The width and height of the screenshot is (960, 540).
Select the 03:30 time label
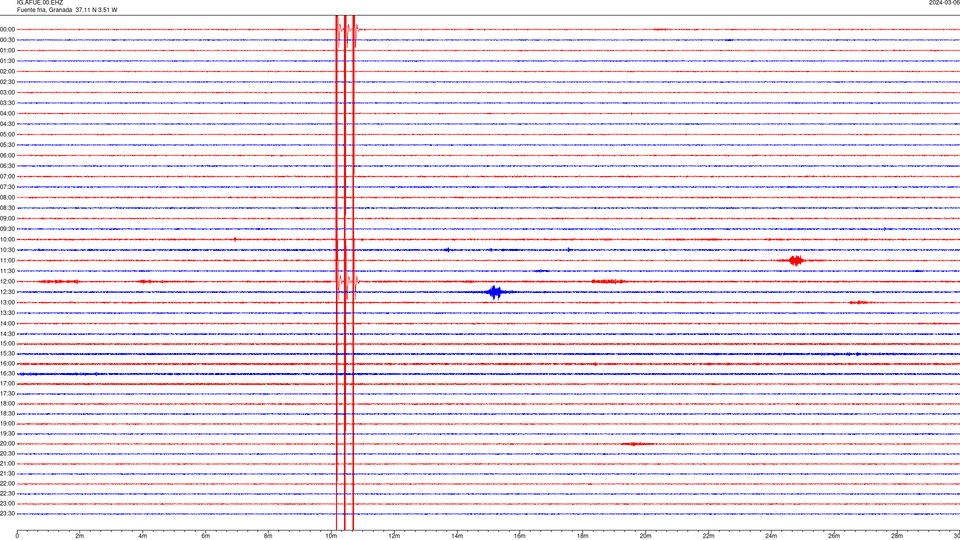click(7, 103)
